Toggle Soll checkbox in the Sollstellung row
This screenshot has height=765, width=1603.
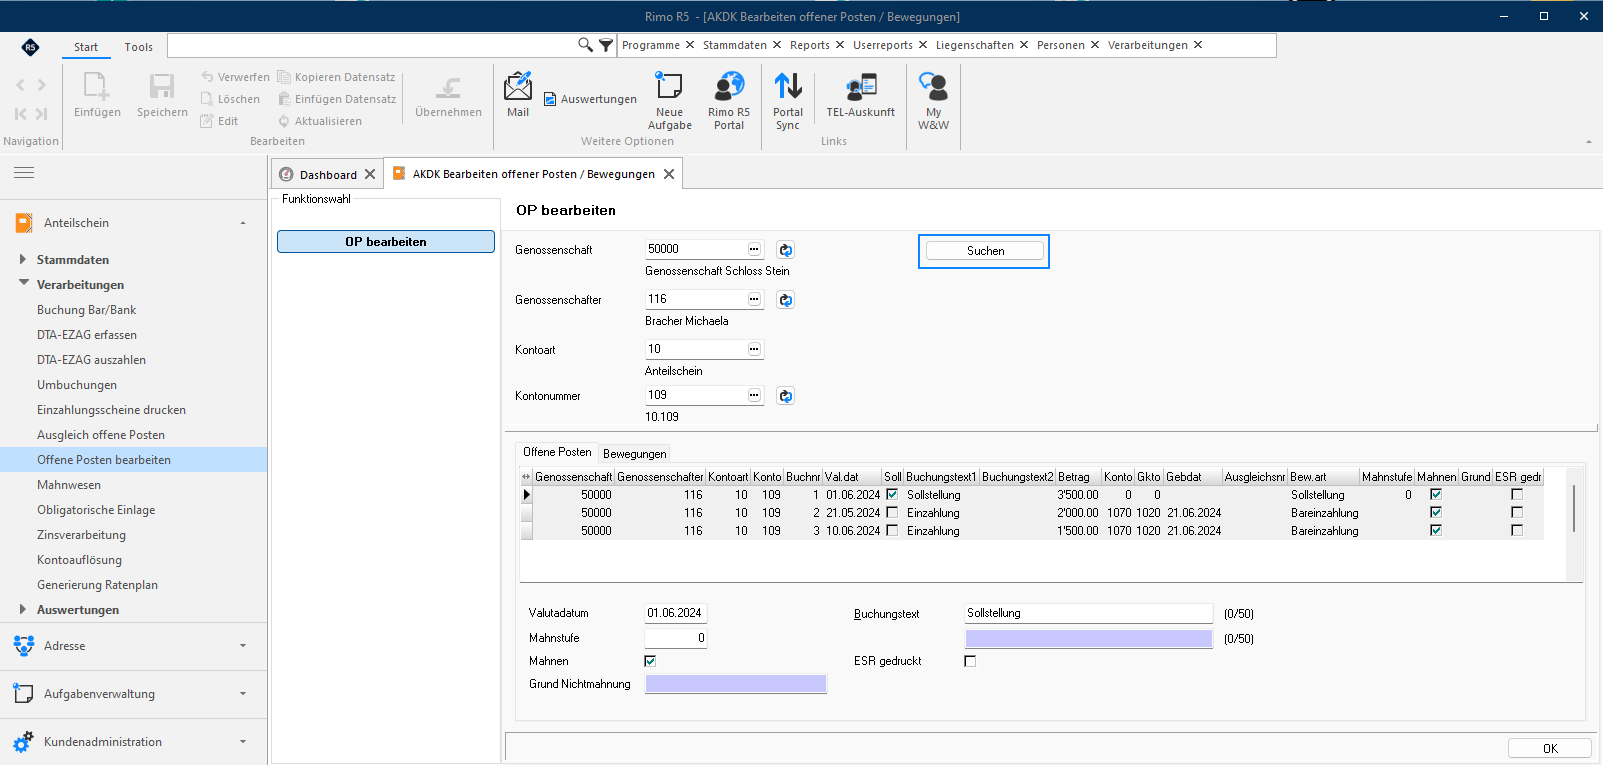tap(892, 495)
